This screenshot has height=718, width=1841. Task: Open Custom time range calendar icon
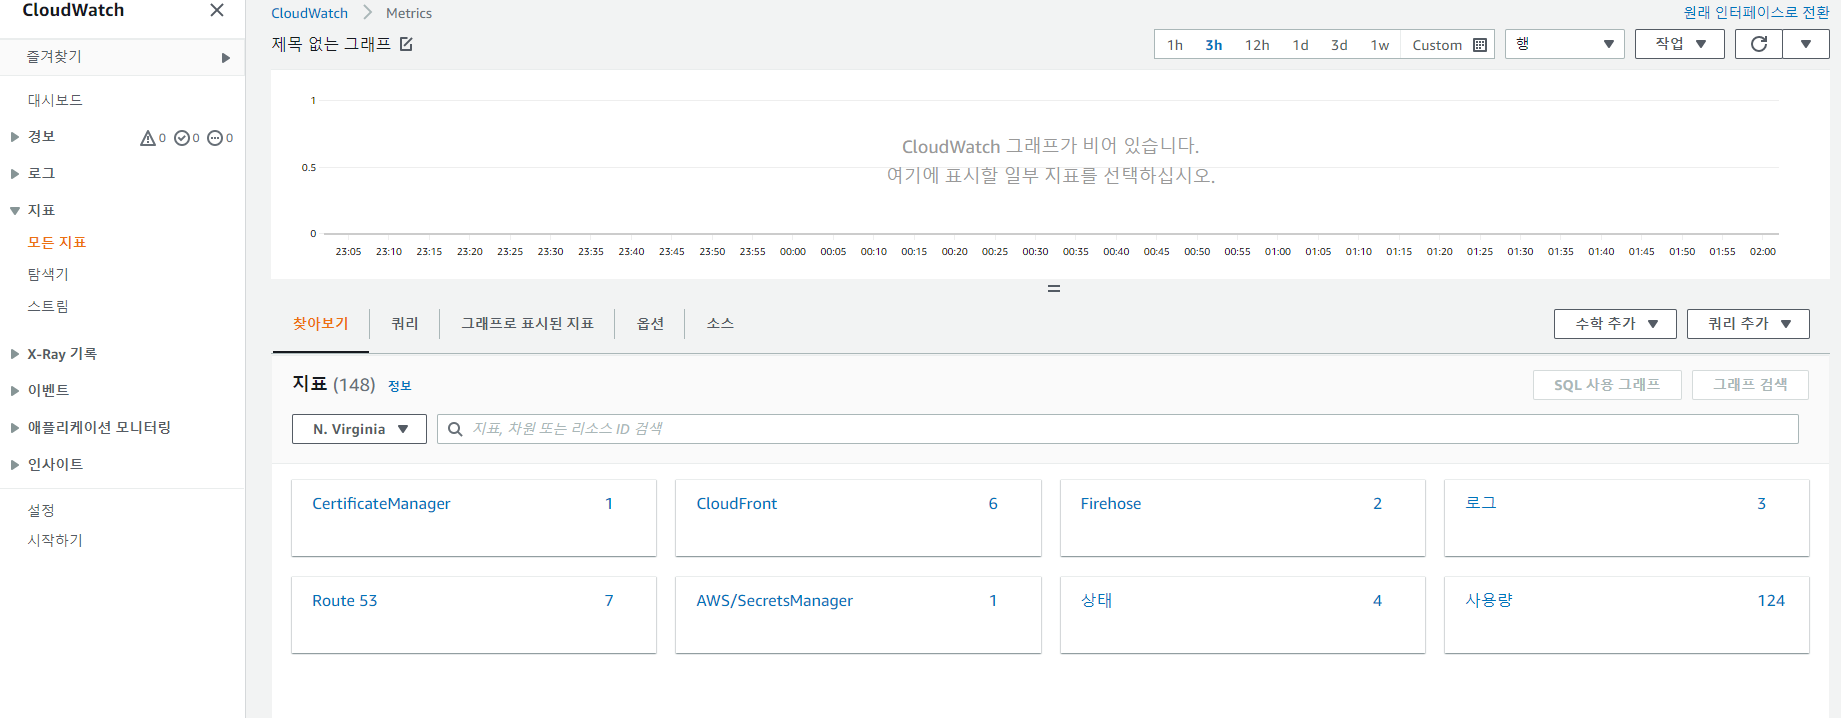[x=1480, y=45]
